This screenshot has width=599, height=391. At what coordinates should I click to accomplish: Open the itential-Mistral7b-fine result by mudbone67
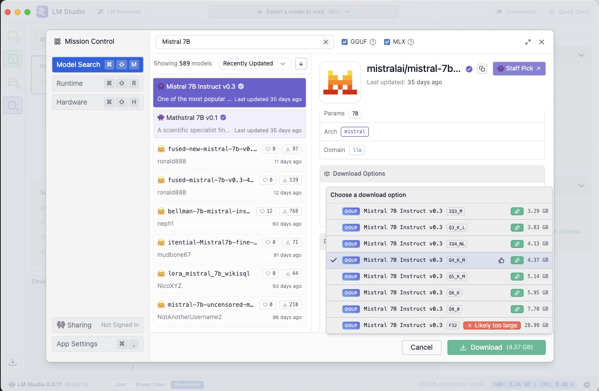point(229,248)
